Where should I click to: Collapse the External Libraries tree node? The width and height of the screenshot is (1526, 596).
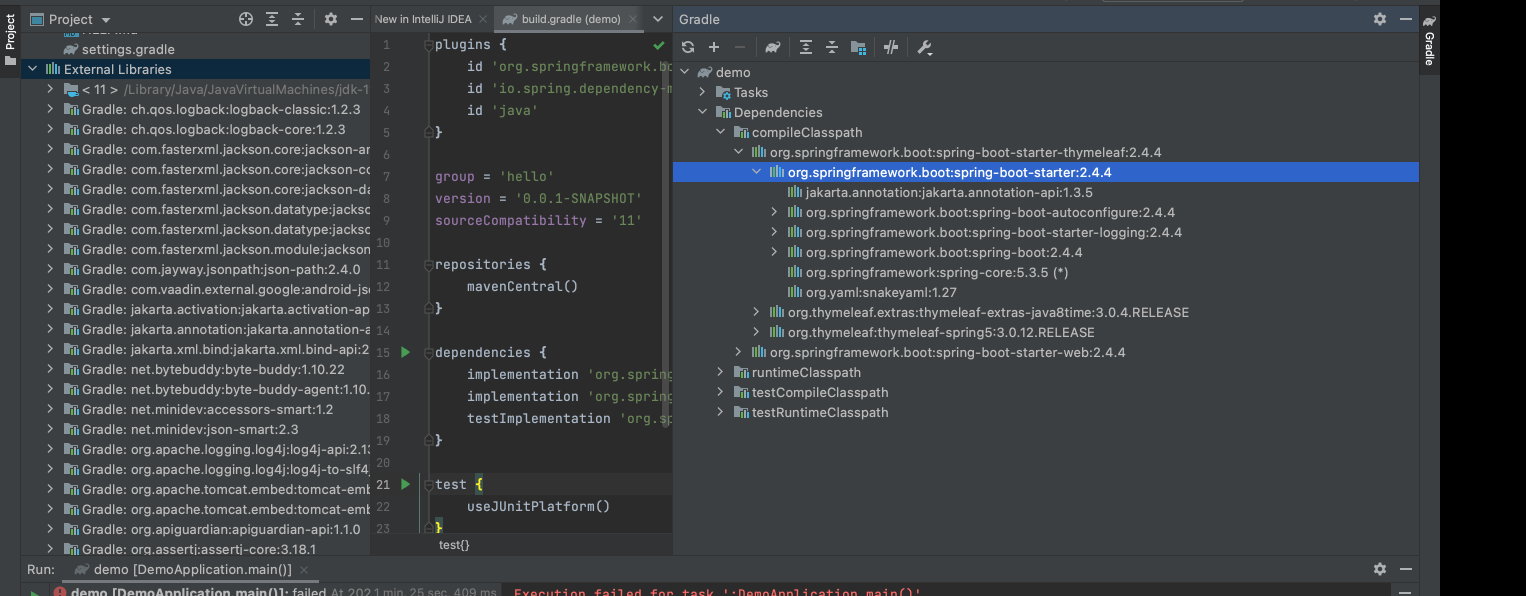pos(32,69)
